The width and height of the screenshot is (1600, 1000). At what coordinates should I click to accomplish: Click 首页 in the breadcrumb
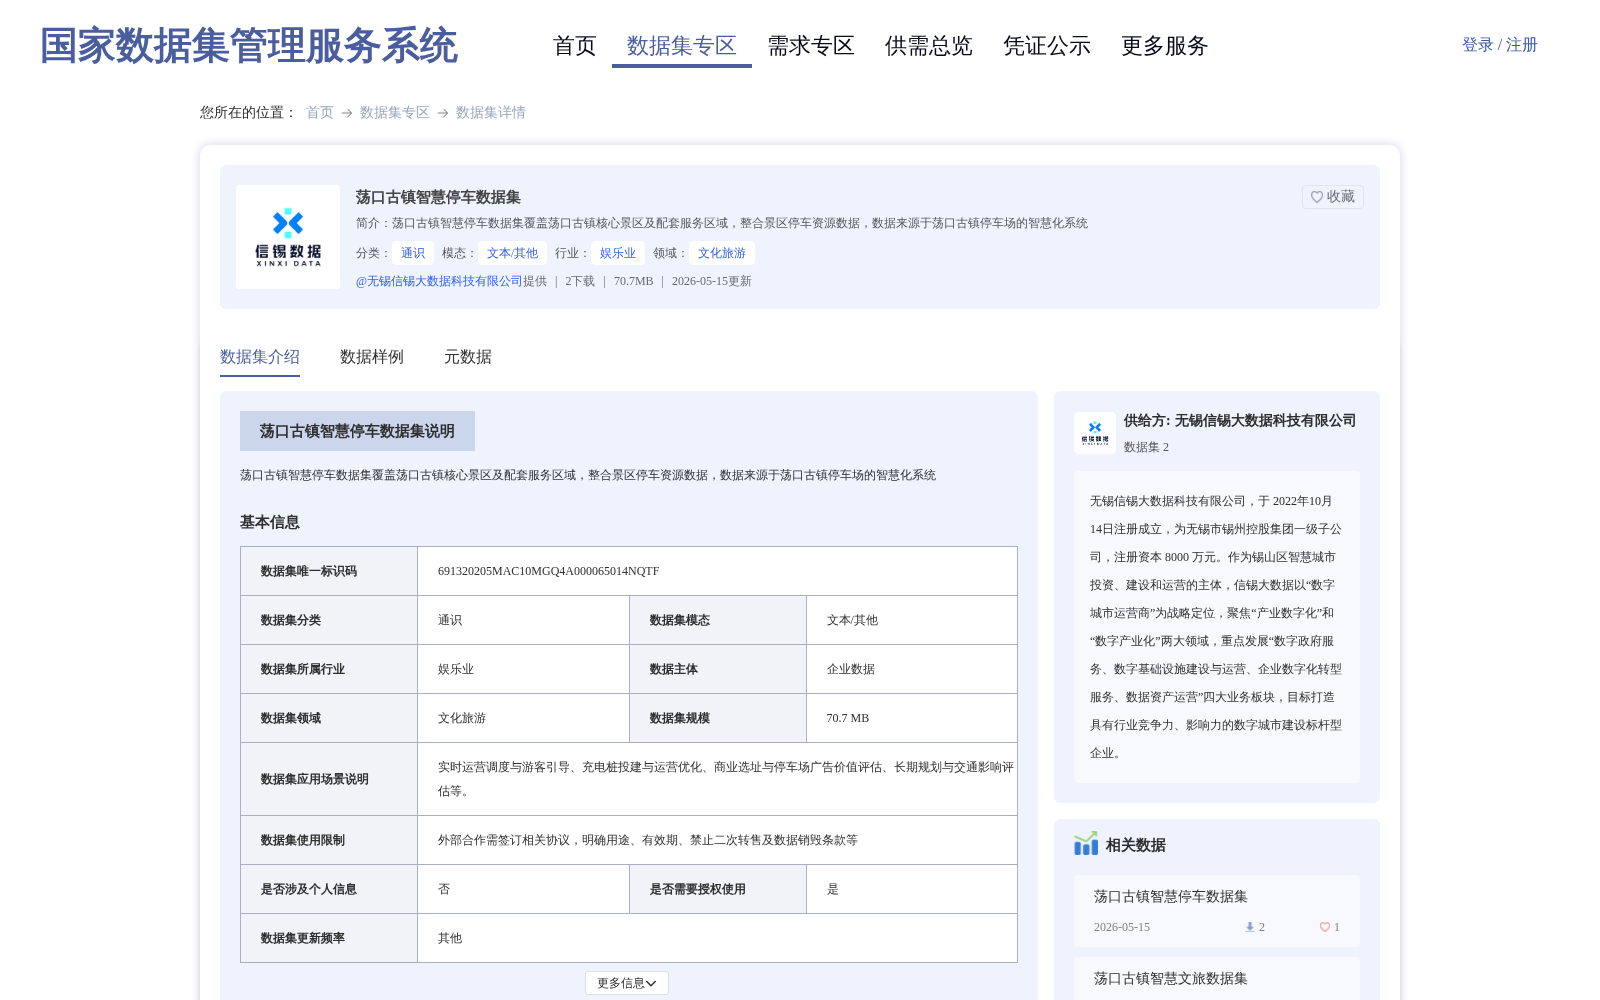320,112
